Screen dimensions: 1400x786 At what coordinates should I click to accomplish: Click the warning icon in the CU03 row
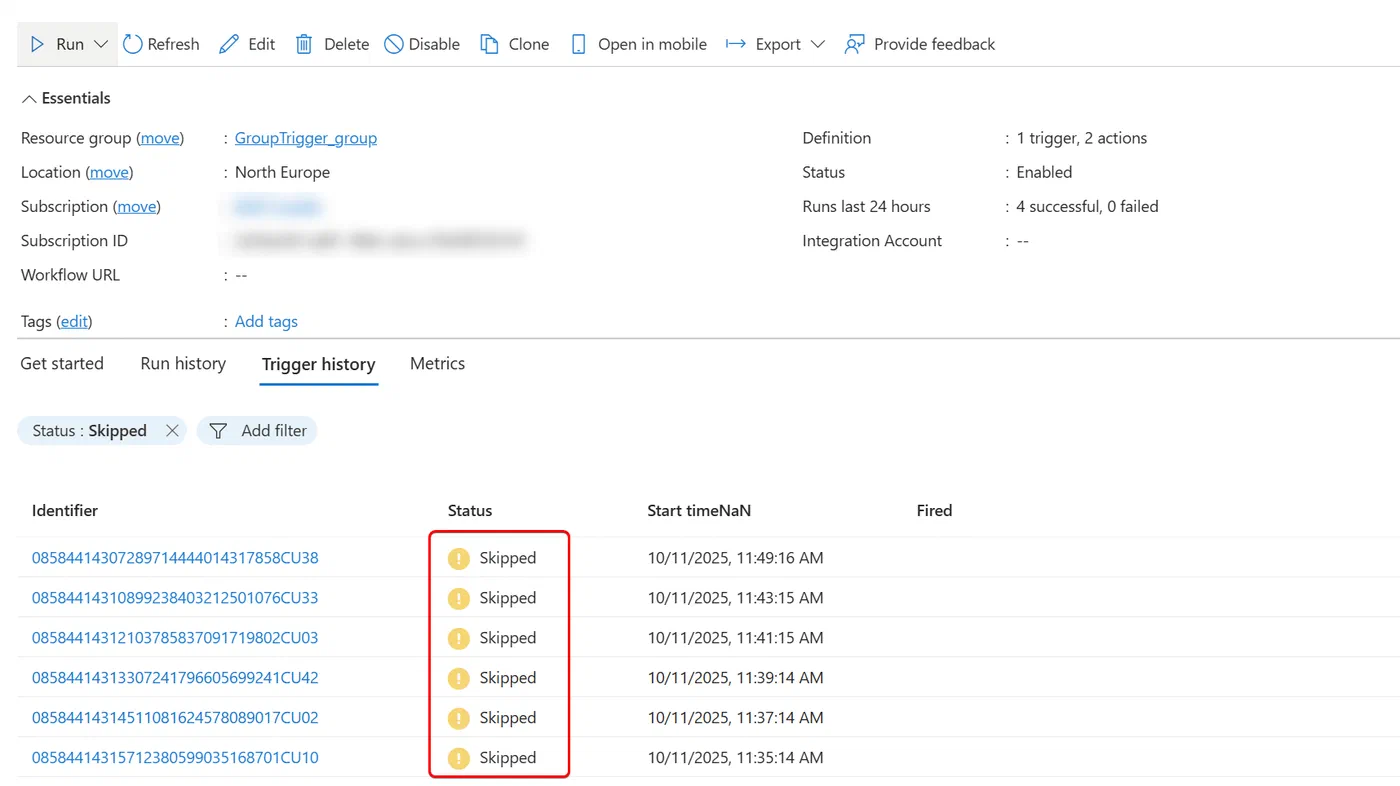pos(459,638)
